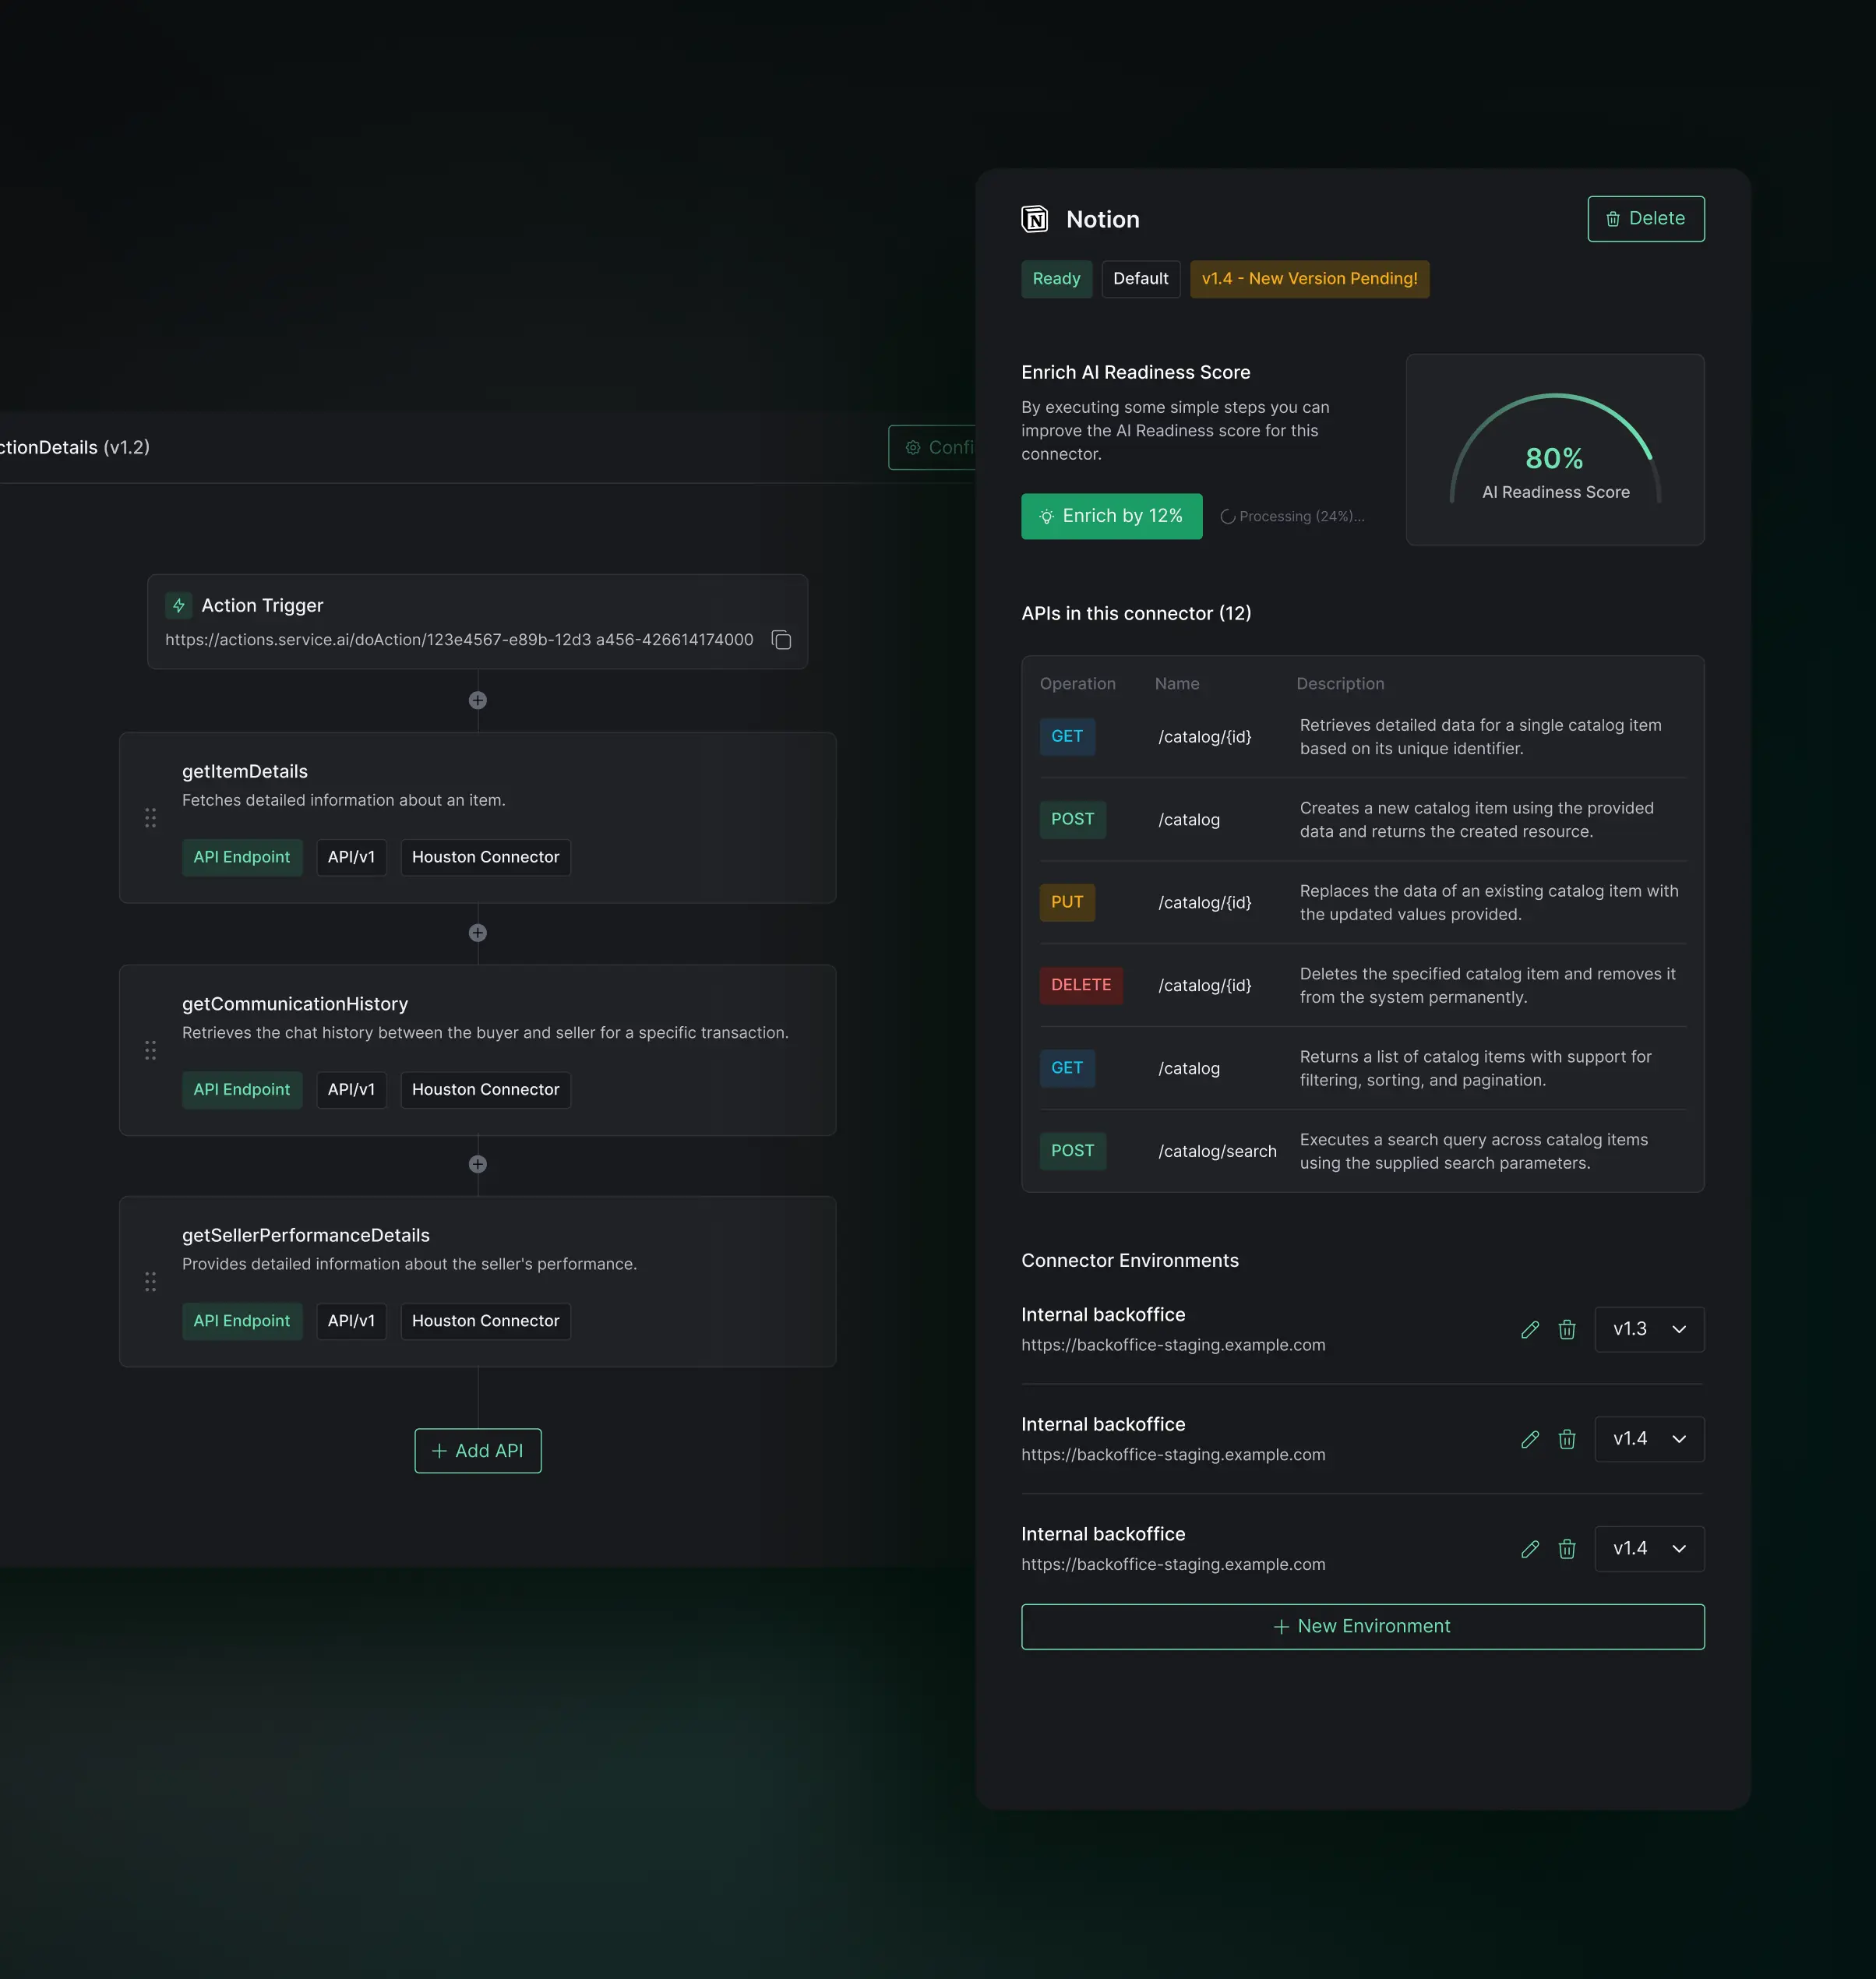Click the Description column header

[1341, 684]
